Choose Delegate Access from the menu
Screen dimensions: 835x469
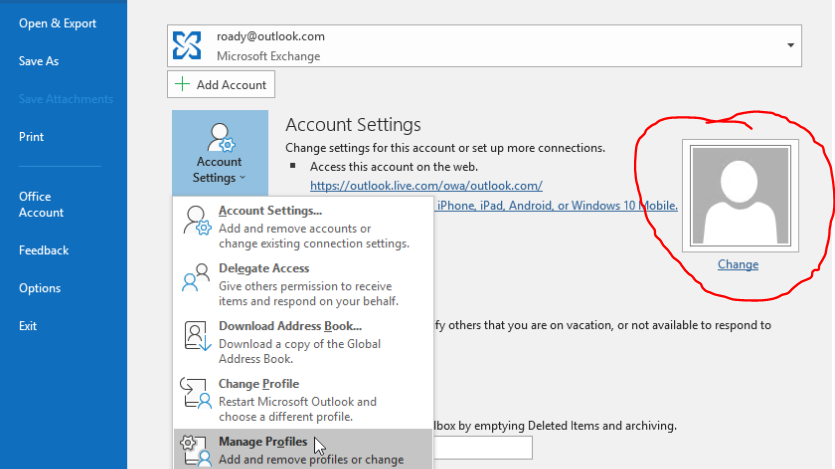tap(303, 284)
